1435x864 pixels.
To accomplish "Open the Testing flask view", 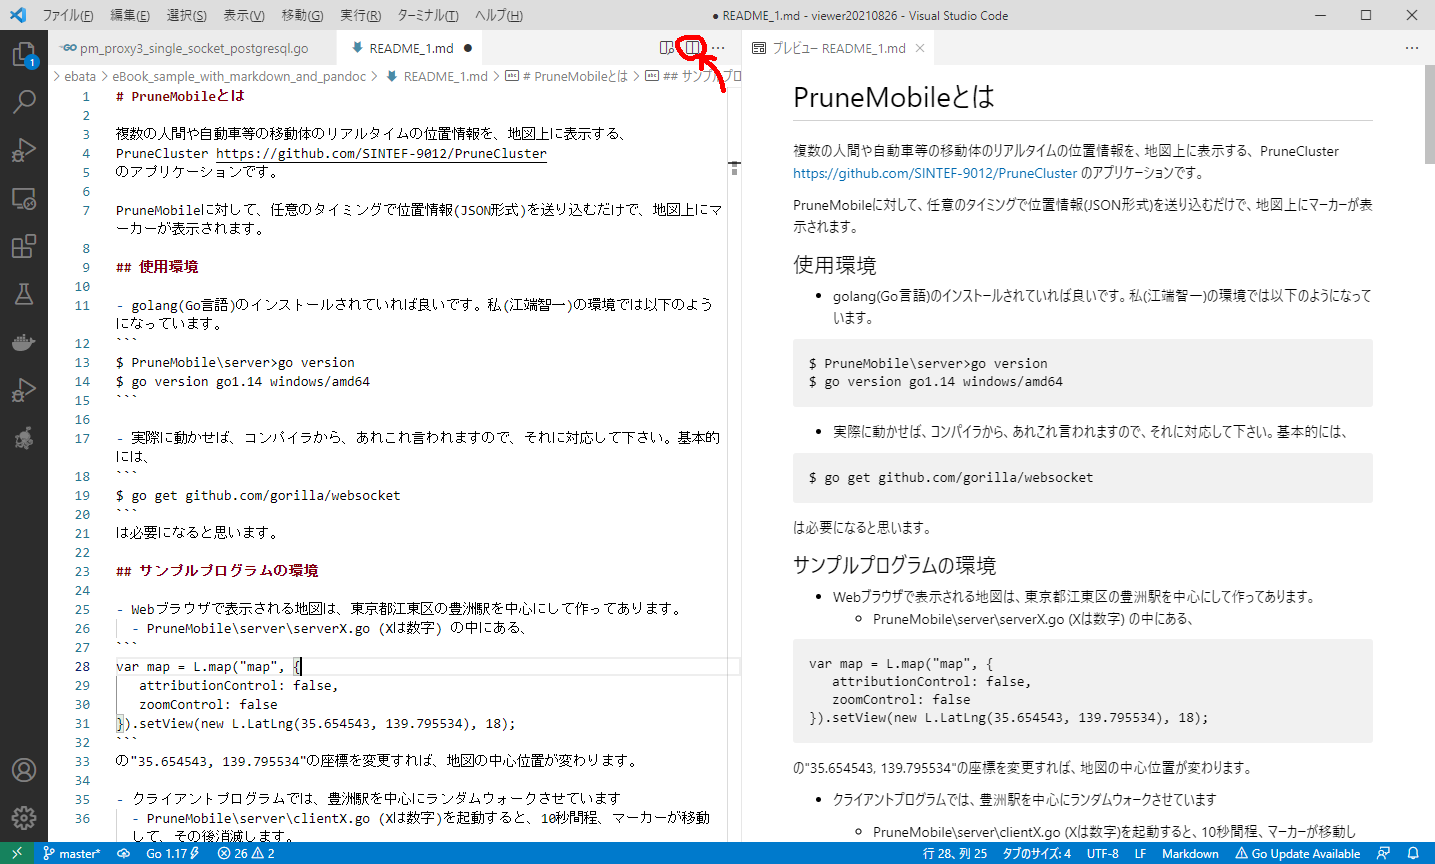I will 24,294.
